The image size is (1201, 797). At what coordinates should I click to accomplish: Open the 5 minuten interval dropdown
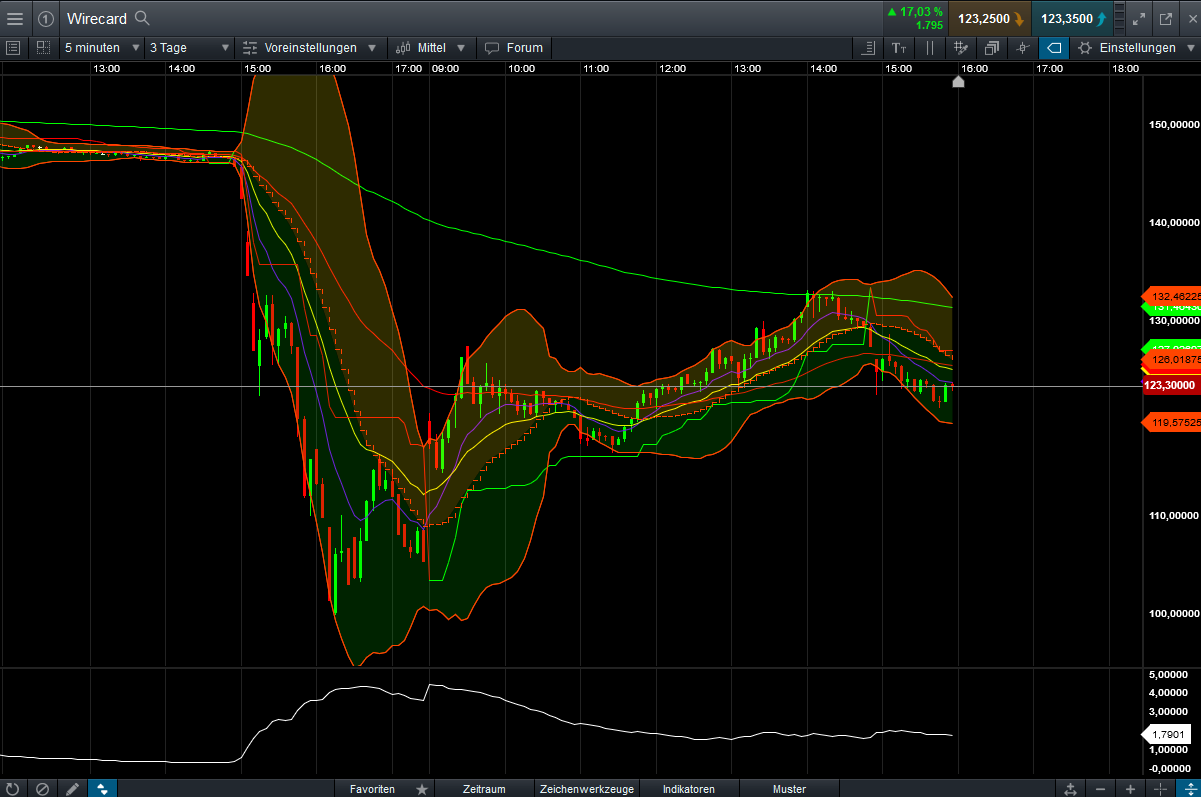[x=99, y=47]
